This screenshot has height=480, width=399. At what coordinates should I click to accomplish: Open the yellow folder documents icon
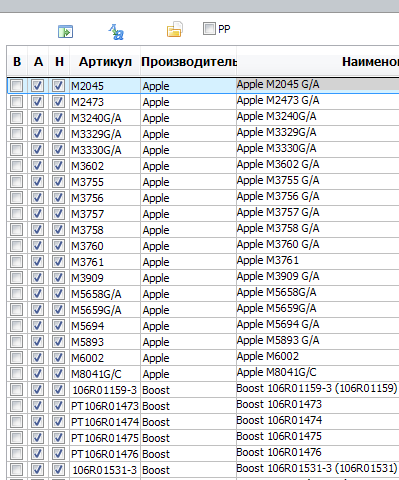[175, 29]
